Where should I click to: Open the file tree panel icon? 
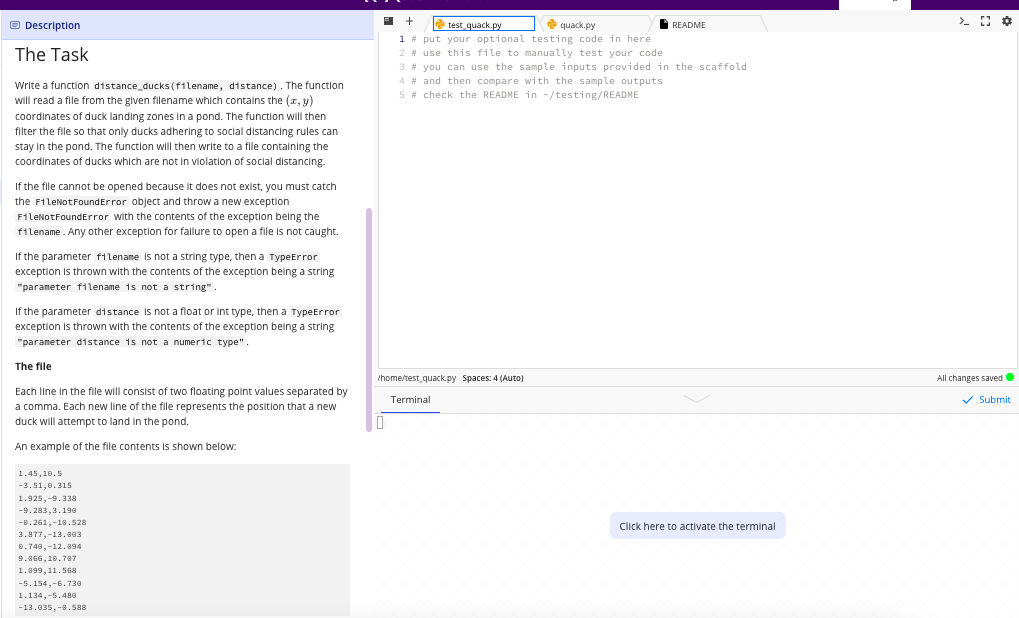389,21
